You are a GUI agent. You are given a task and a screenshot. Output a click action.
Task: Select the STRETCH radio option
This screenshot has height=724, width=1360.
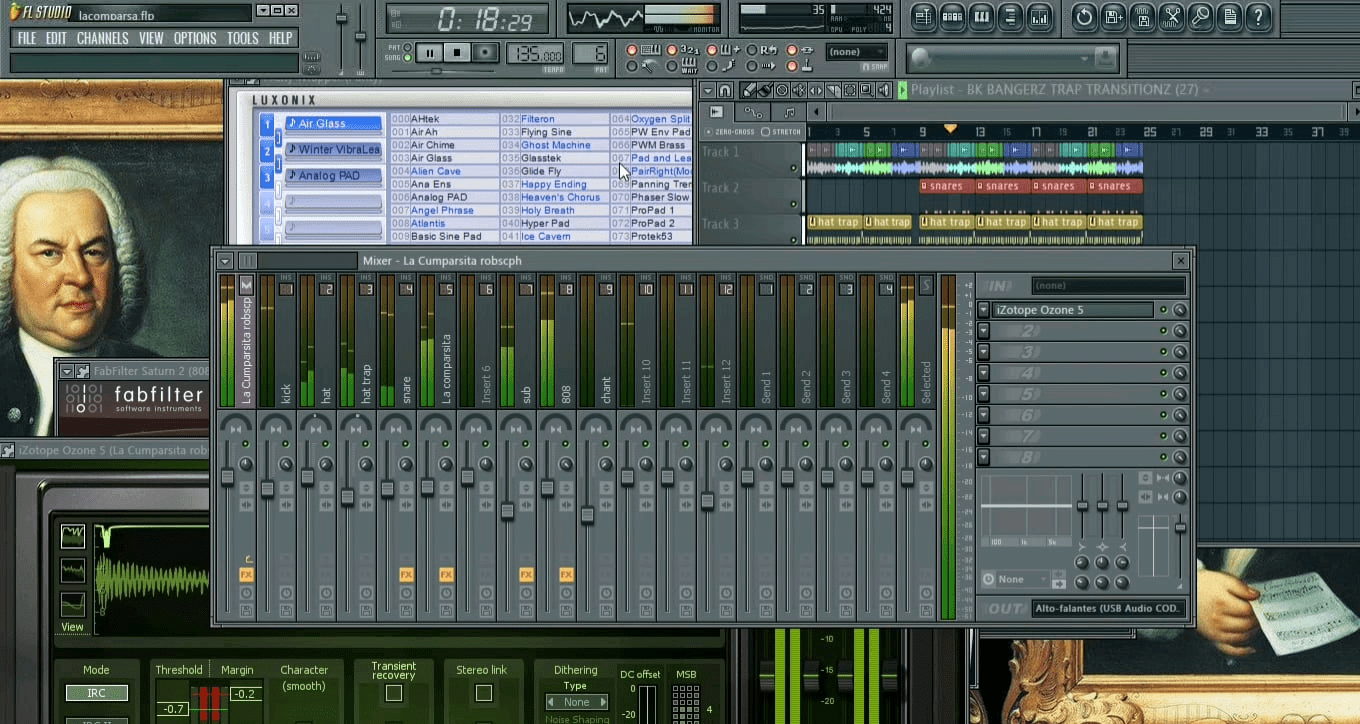766,132
